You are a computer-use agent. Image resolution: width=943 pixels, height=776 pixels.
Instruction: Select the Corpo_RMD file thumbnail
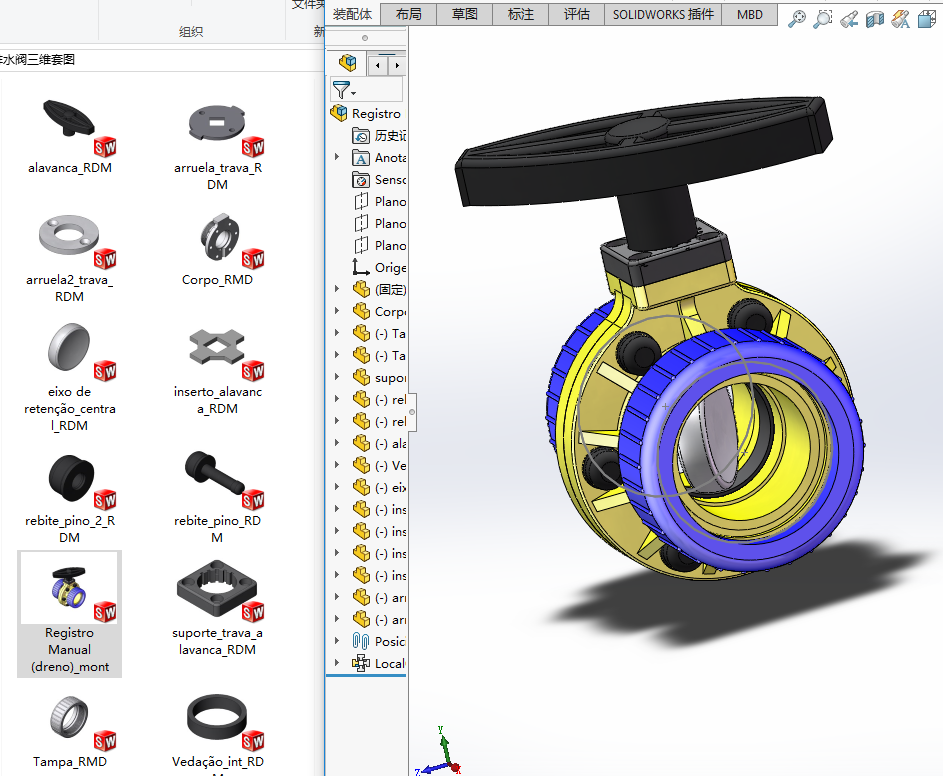pyautogui.click(x=217, y=240)
